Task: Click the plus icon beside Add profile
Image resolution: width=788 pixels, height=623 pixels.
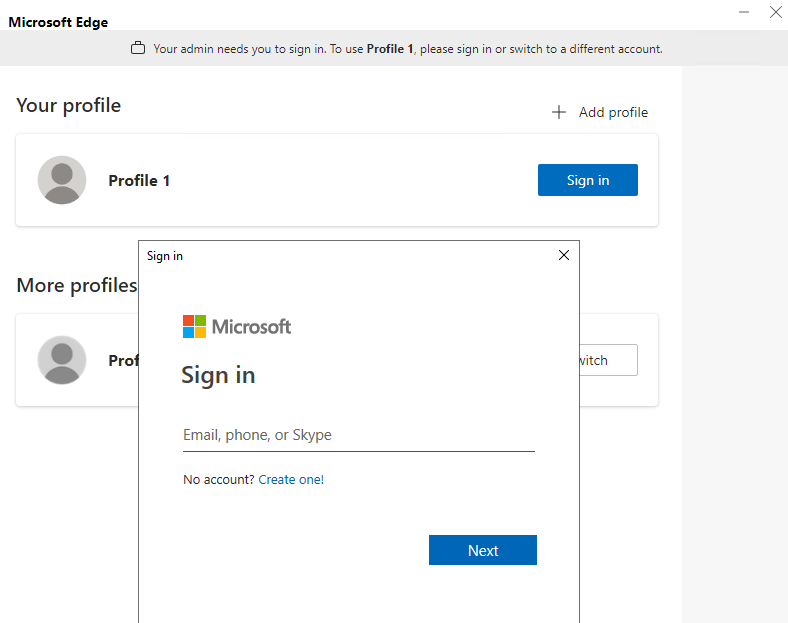Action: (x=558, y=112)
